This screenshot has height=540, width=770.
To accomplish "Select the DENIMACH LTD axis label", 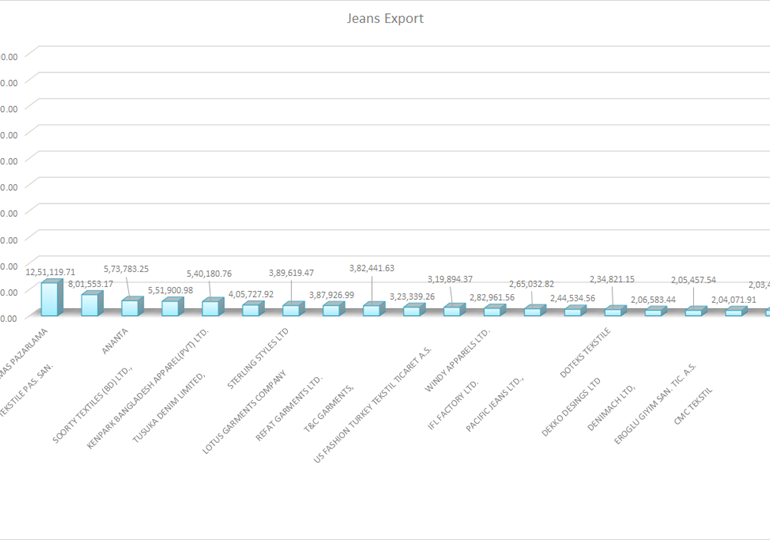I will click(612, 407).
